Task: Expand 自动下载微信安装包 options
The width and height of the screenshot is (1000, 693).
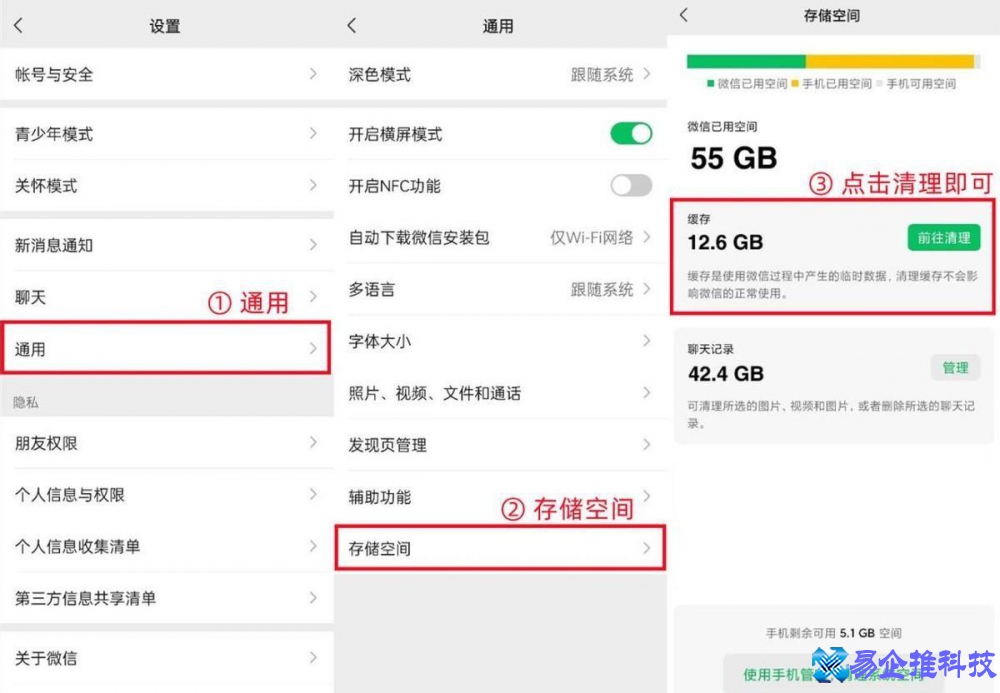Action: click(500, 237)
